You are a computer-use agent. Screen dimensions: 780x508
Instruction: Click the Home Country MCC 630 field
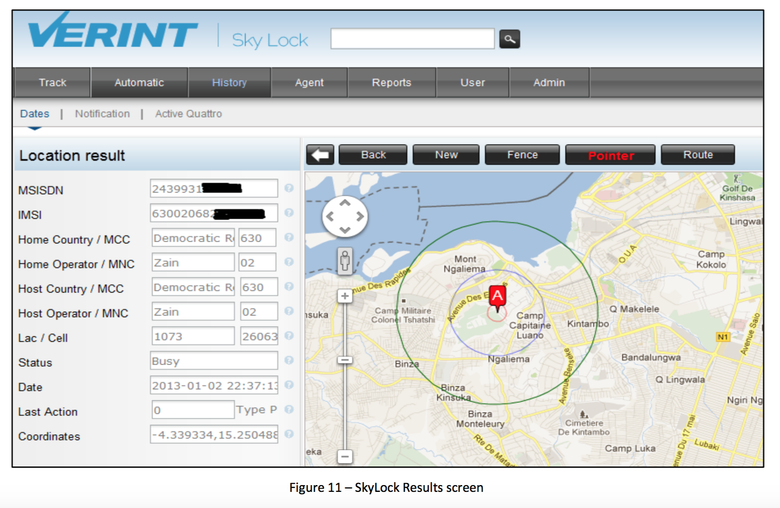pos(257,238)
